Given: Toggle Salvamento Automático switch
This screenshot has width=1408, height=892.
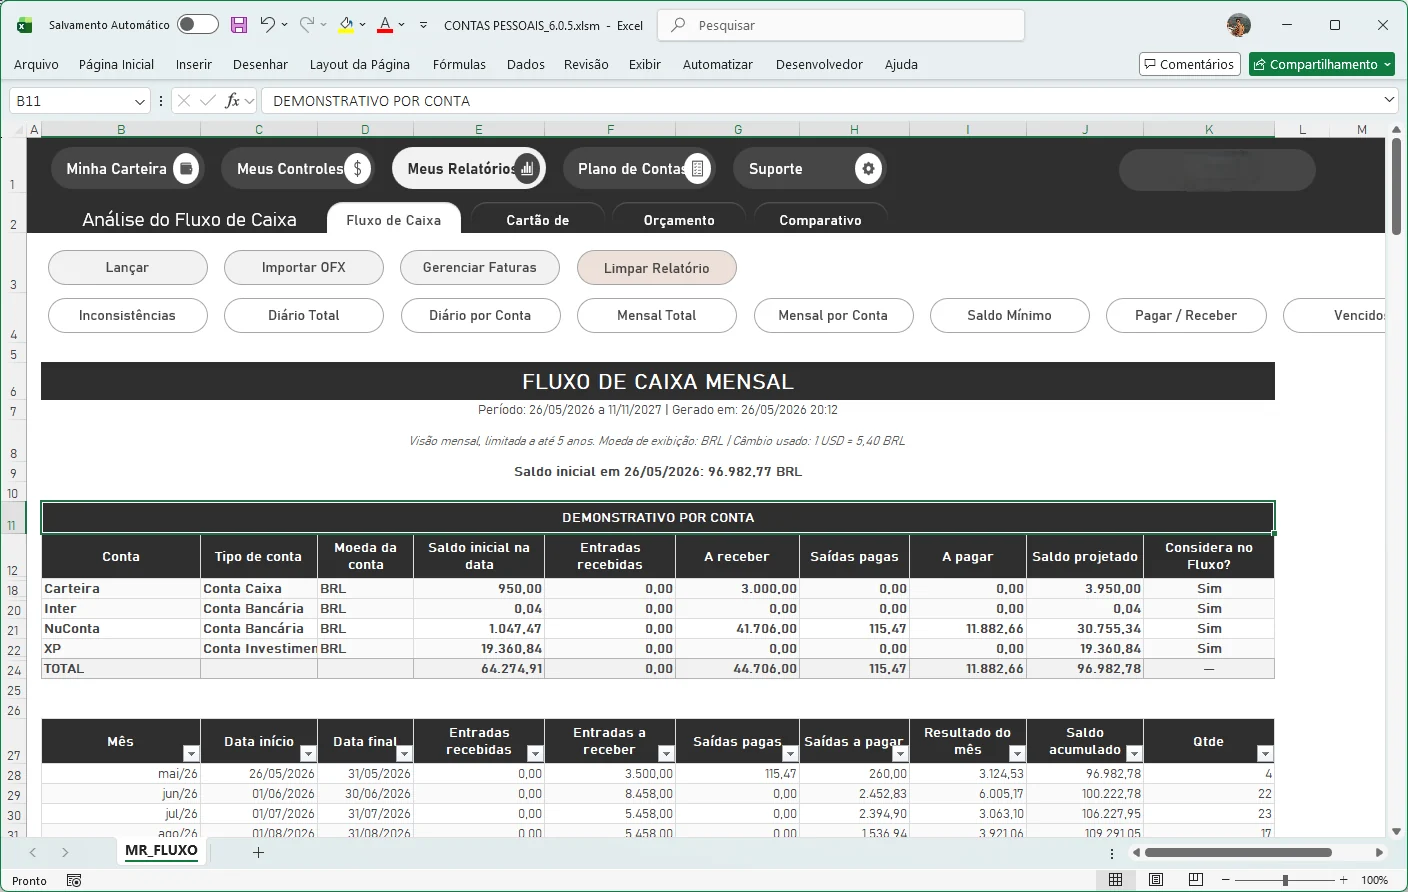Looking at the screenshot, I should click(x=198, y=25).
